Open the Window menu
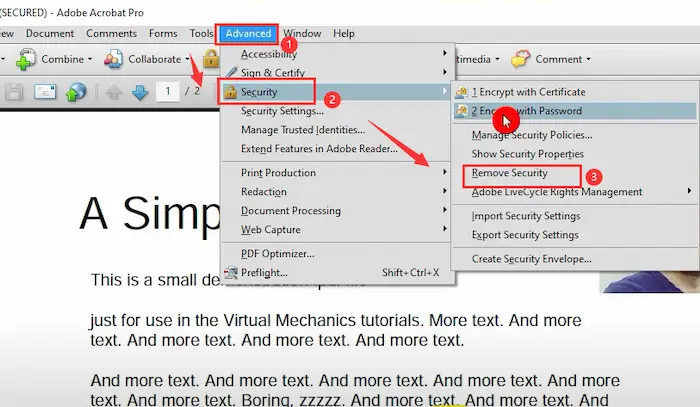 (302, 33)
